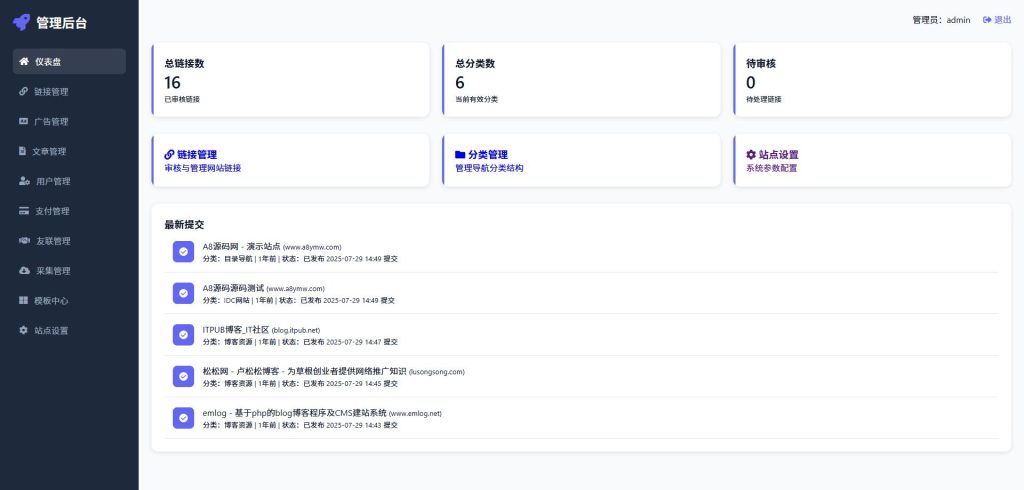
Task: Click the link icon beside sidebar 链接管理
Action: pyautogui.click(x=24, y=91)
